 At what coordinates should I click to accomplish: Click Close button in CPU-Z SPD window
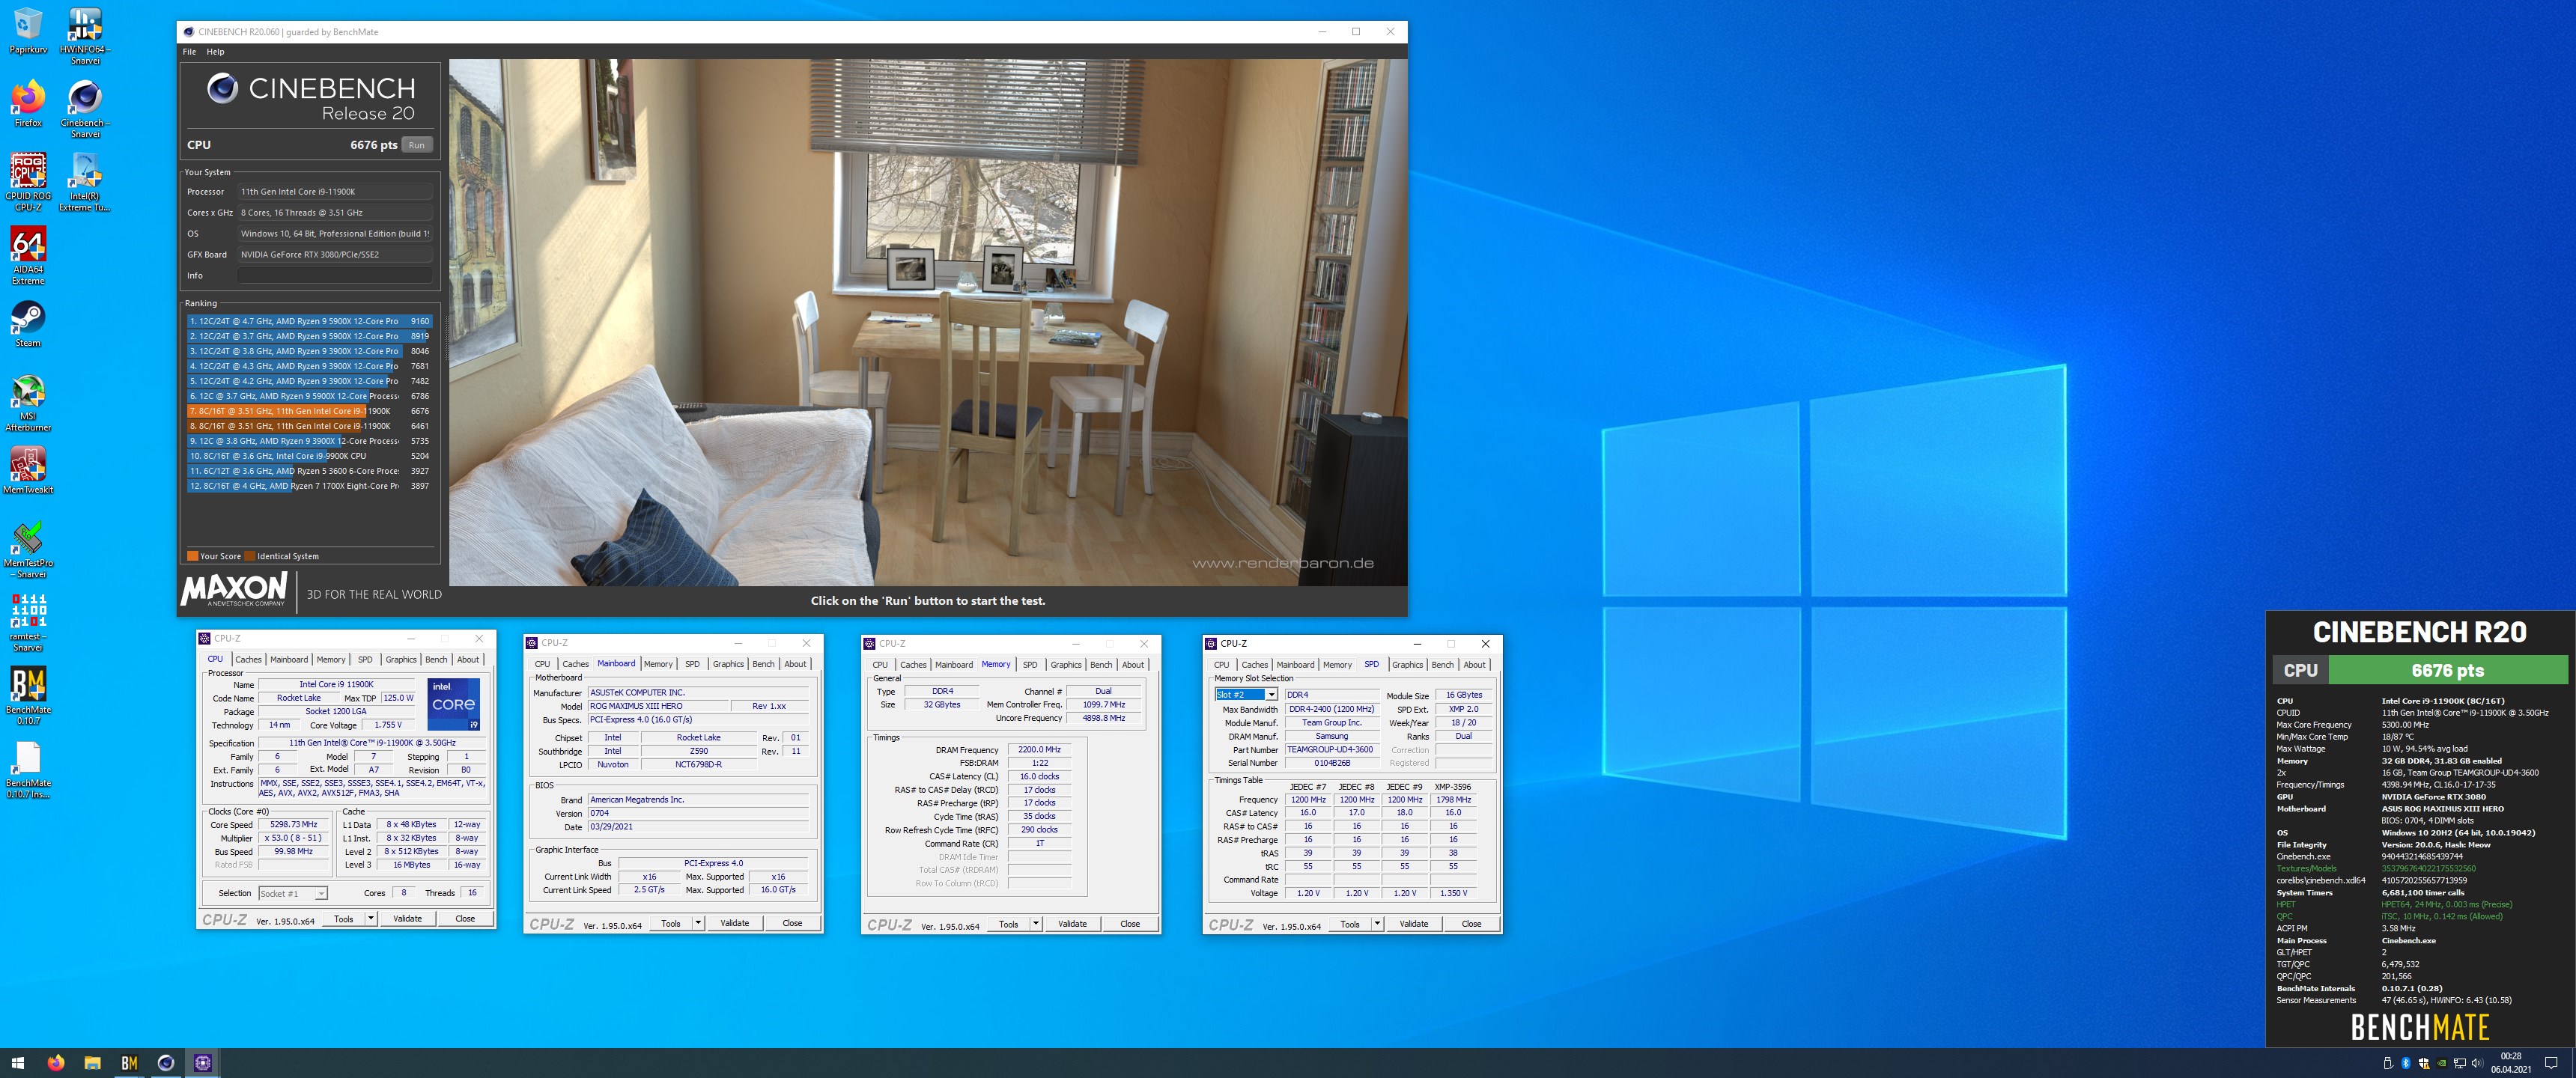(x=1471, y=924)
